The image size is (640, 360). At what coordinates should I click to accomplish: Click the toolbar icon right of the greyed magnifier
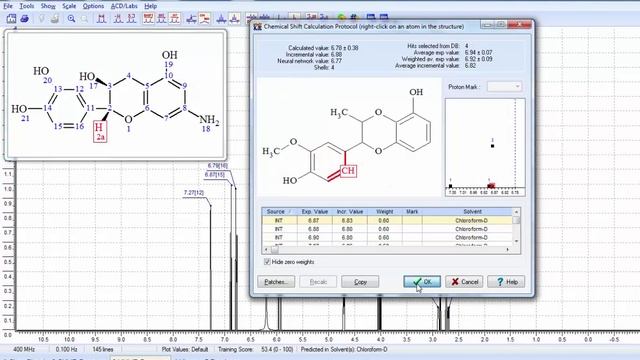click(x=101, y=18)
